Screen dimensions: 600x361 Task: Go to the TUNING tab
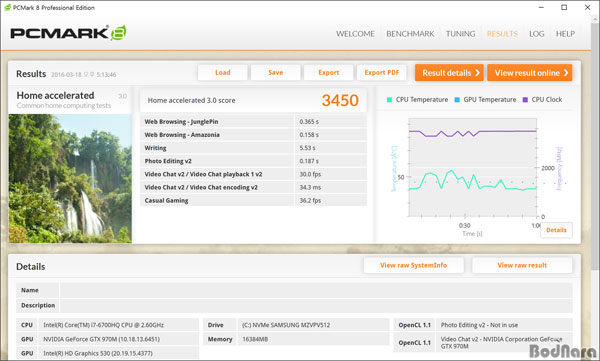(460, 34)
